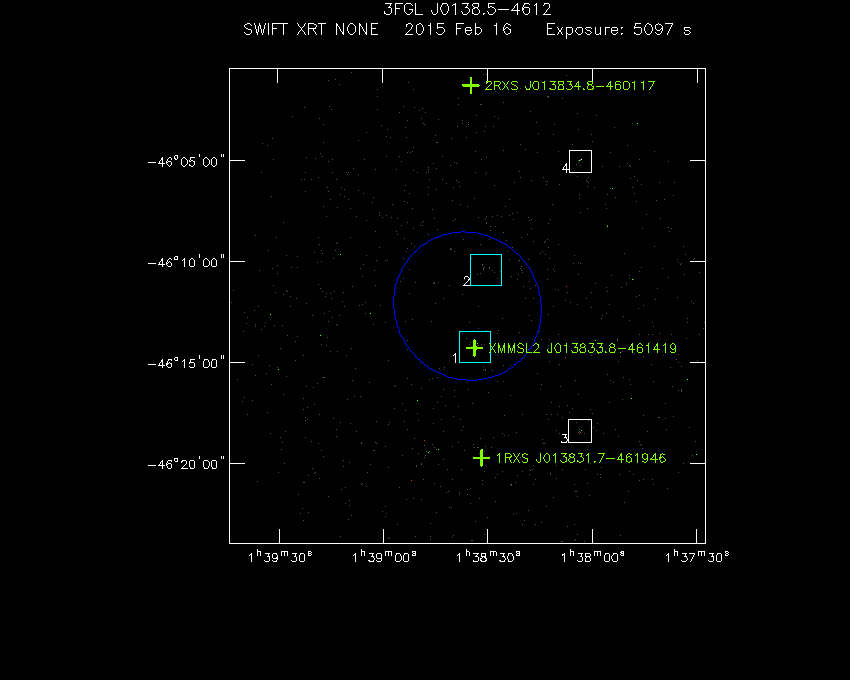Click right ascension label 1h38m00s

[x=593, y=557]
